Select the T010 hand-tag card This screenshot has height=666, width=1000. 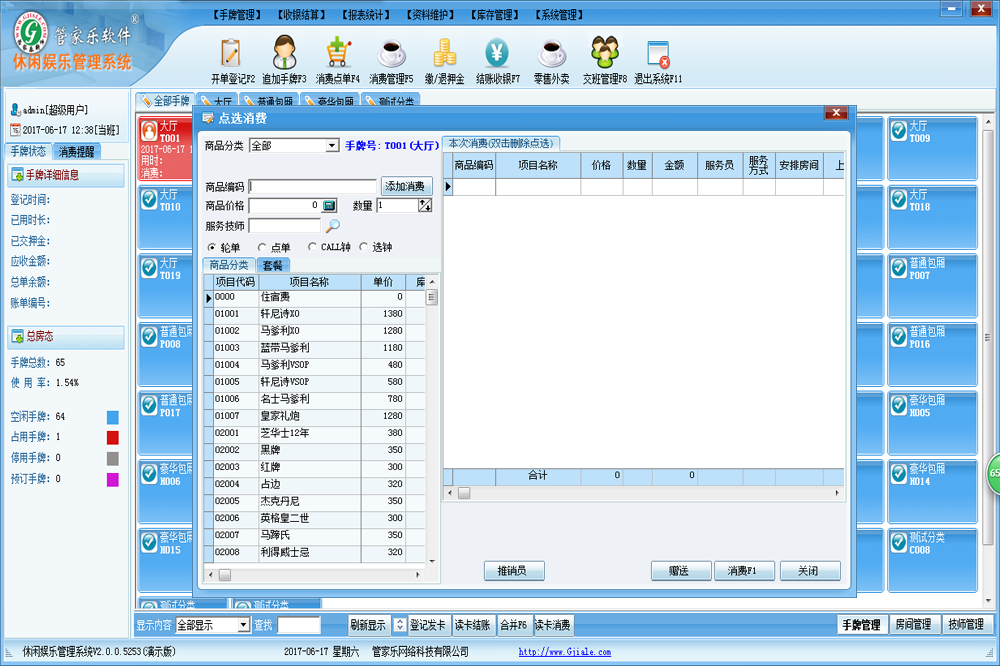pos(166,217)
